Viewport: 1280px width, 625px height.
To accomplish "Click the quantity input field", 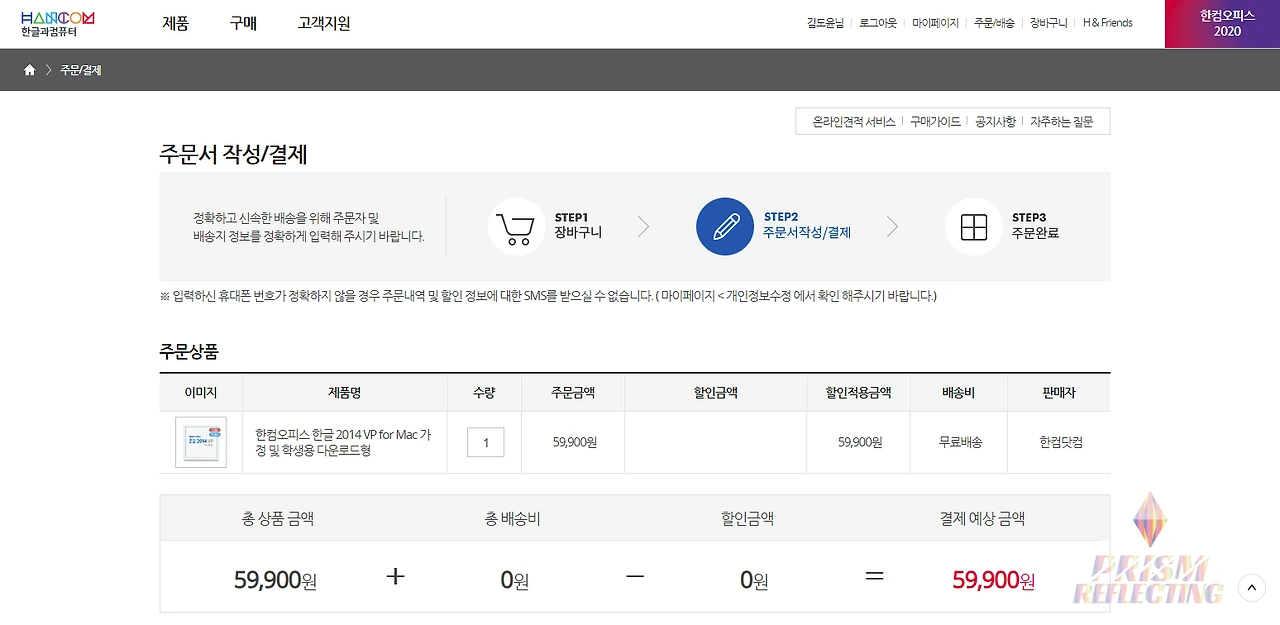I will pos(485,442).
